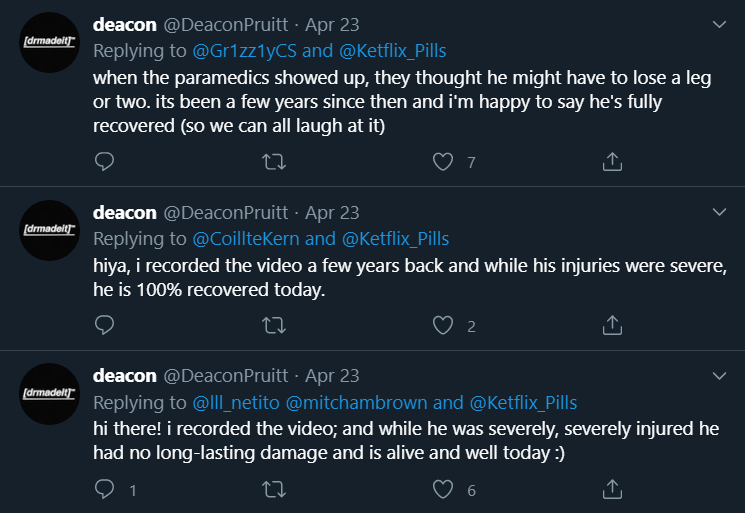Share the paramedics tweet

612,162
